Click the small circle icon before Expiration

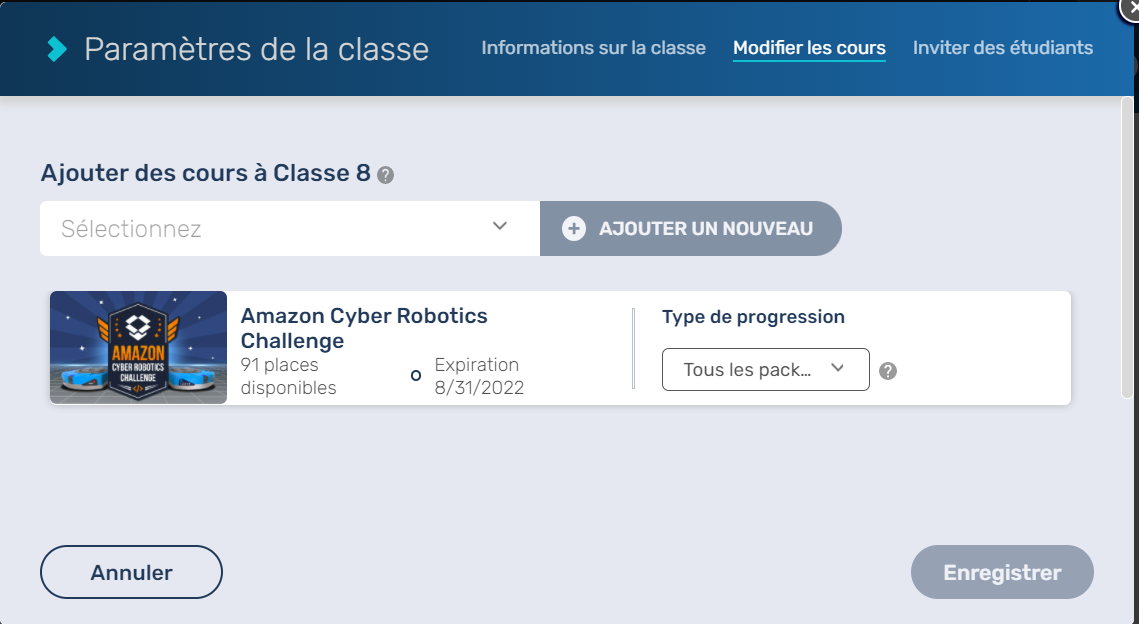[x=416, y=376]
